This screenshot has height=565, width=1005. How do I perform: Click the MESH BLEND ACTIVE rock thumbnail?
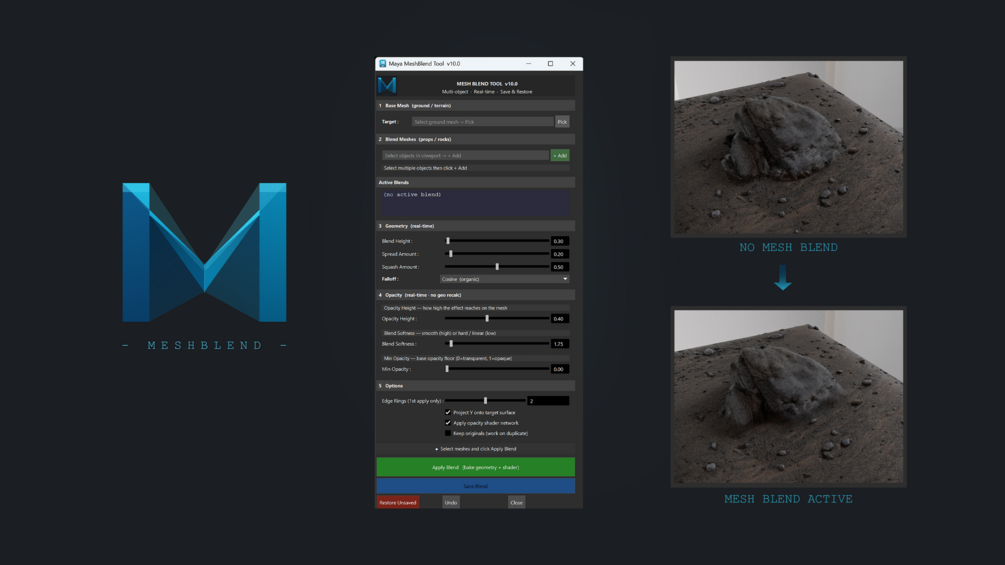coord(788,397)
